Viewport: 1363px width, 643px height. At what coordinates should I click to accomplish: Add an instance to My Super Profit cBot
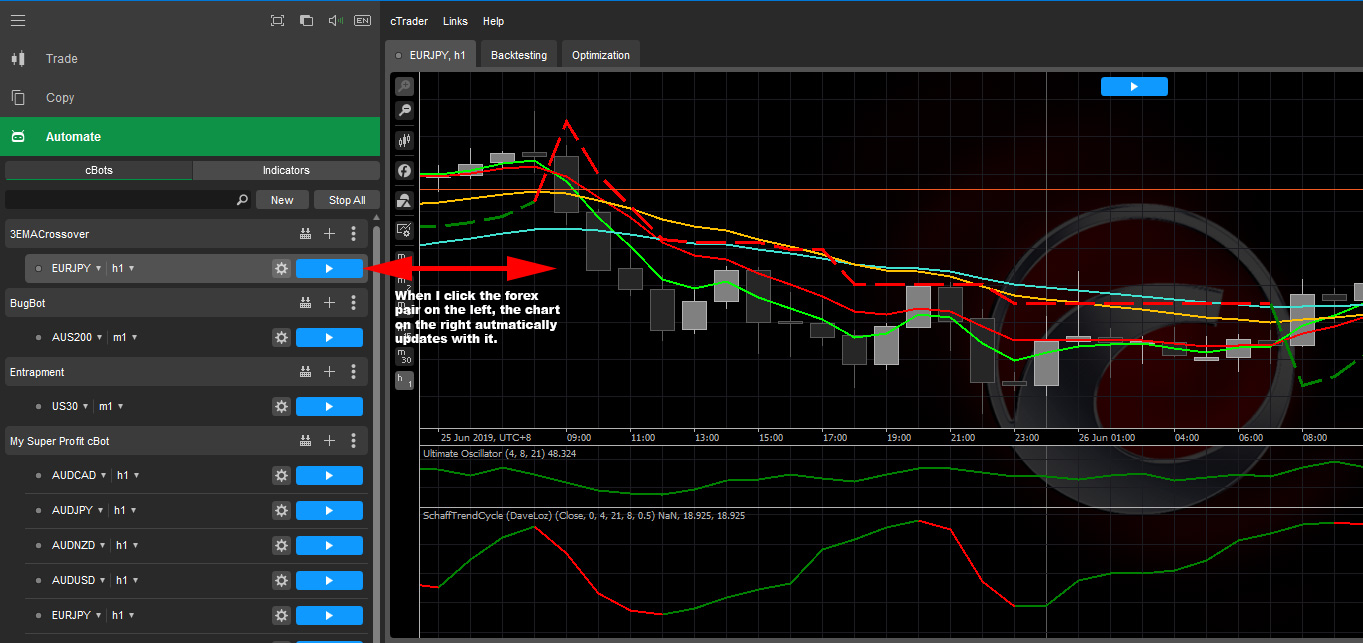(330, 441)
